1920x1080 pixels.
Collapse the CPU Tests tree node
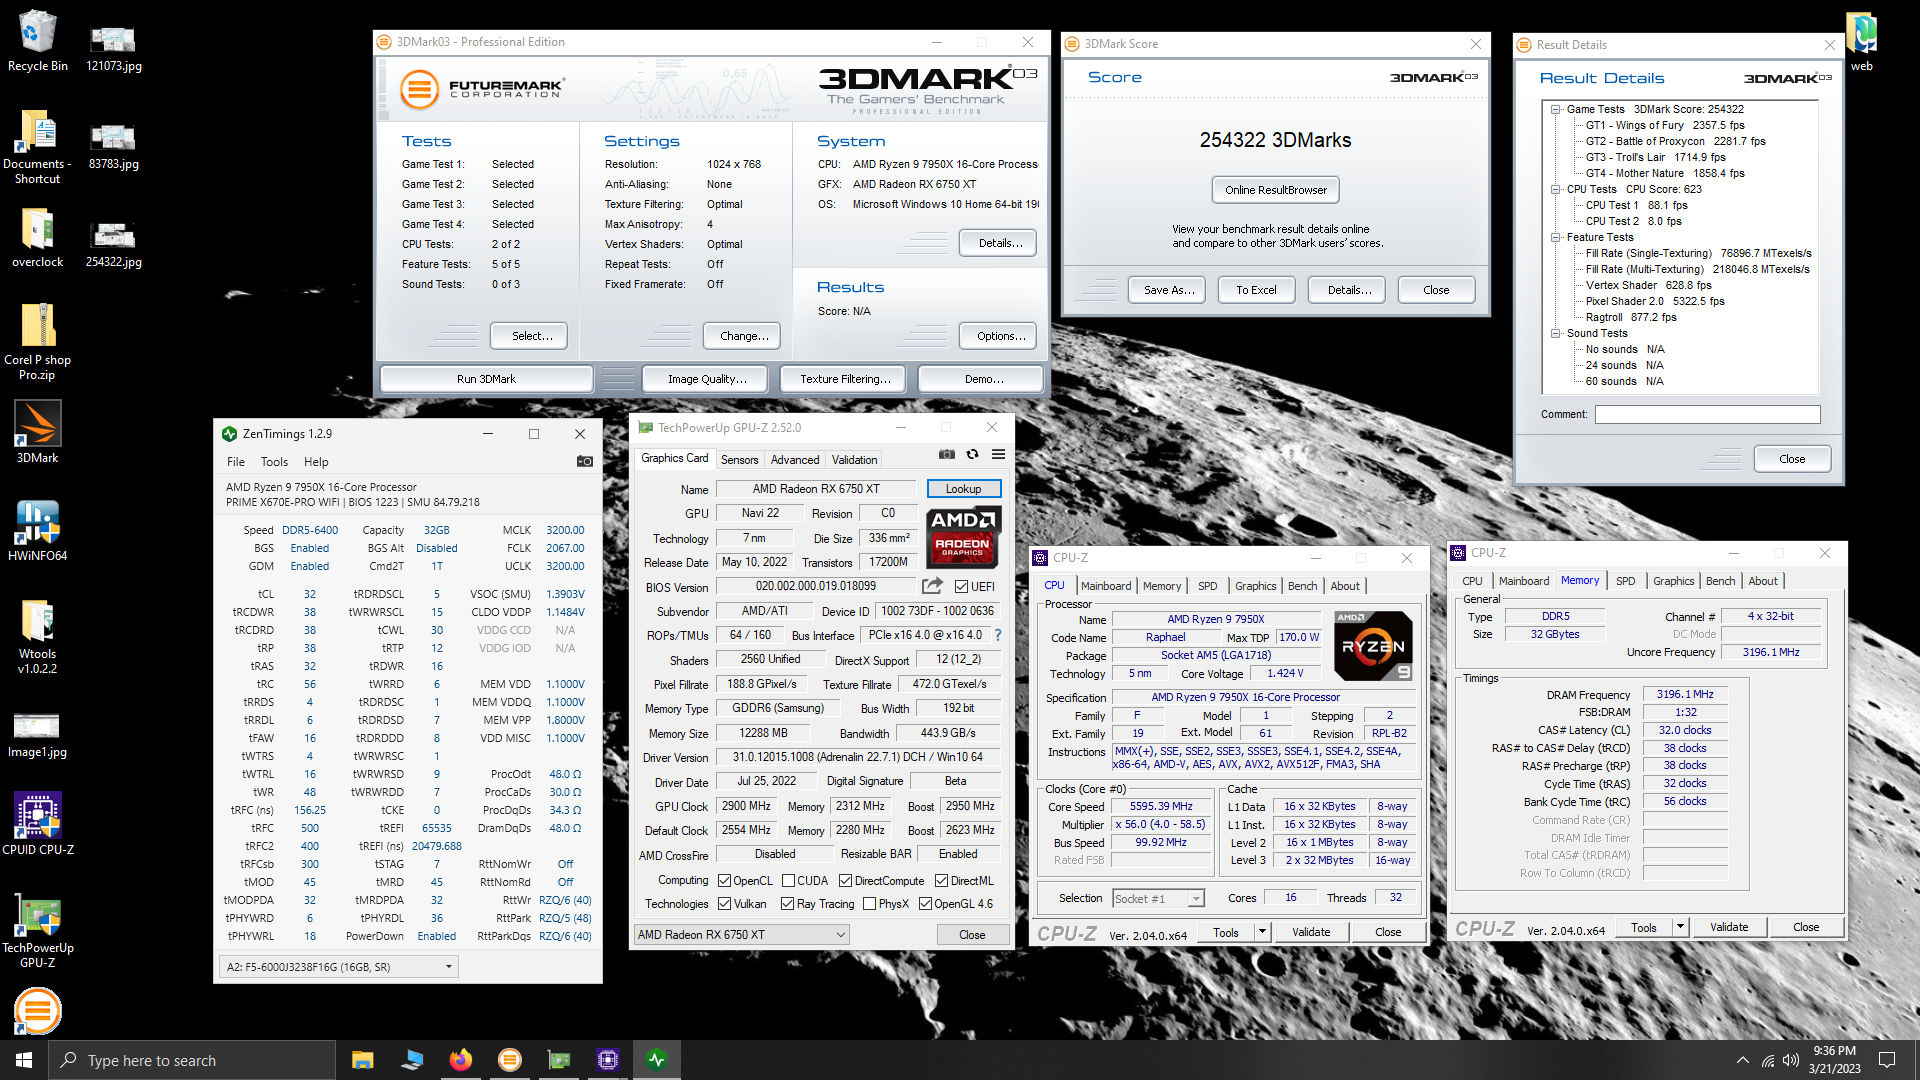click(x=1556, y=189)
